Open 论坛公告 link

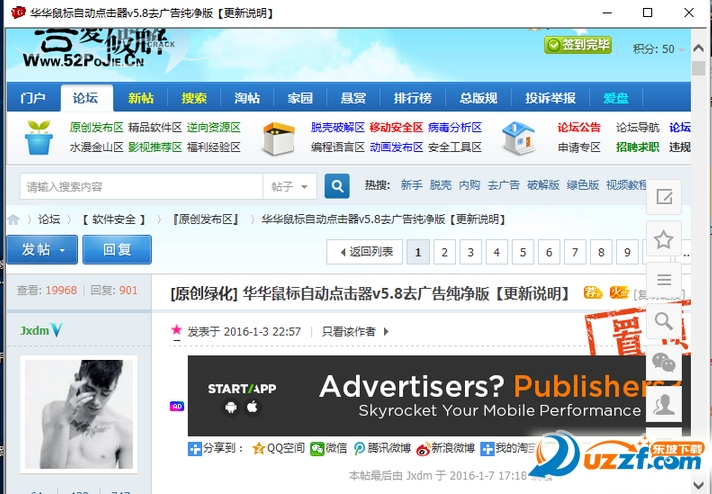[579, 128]
